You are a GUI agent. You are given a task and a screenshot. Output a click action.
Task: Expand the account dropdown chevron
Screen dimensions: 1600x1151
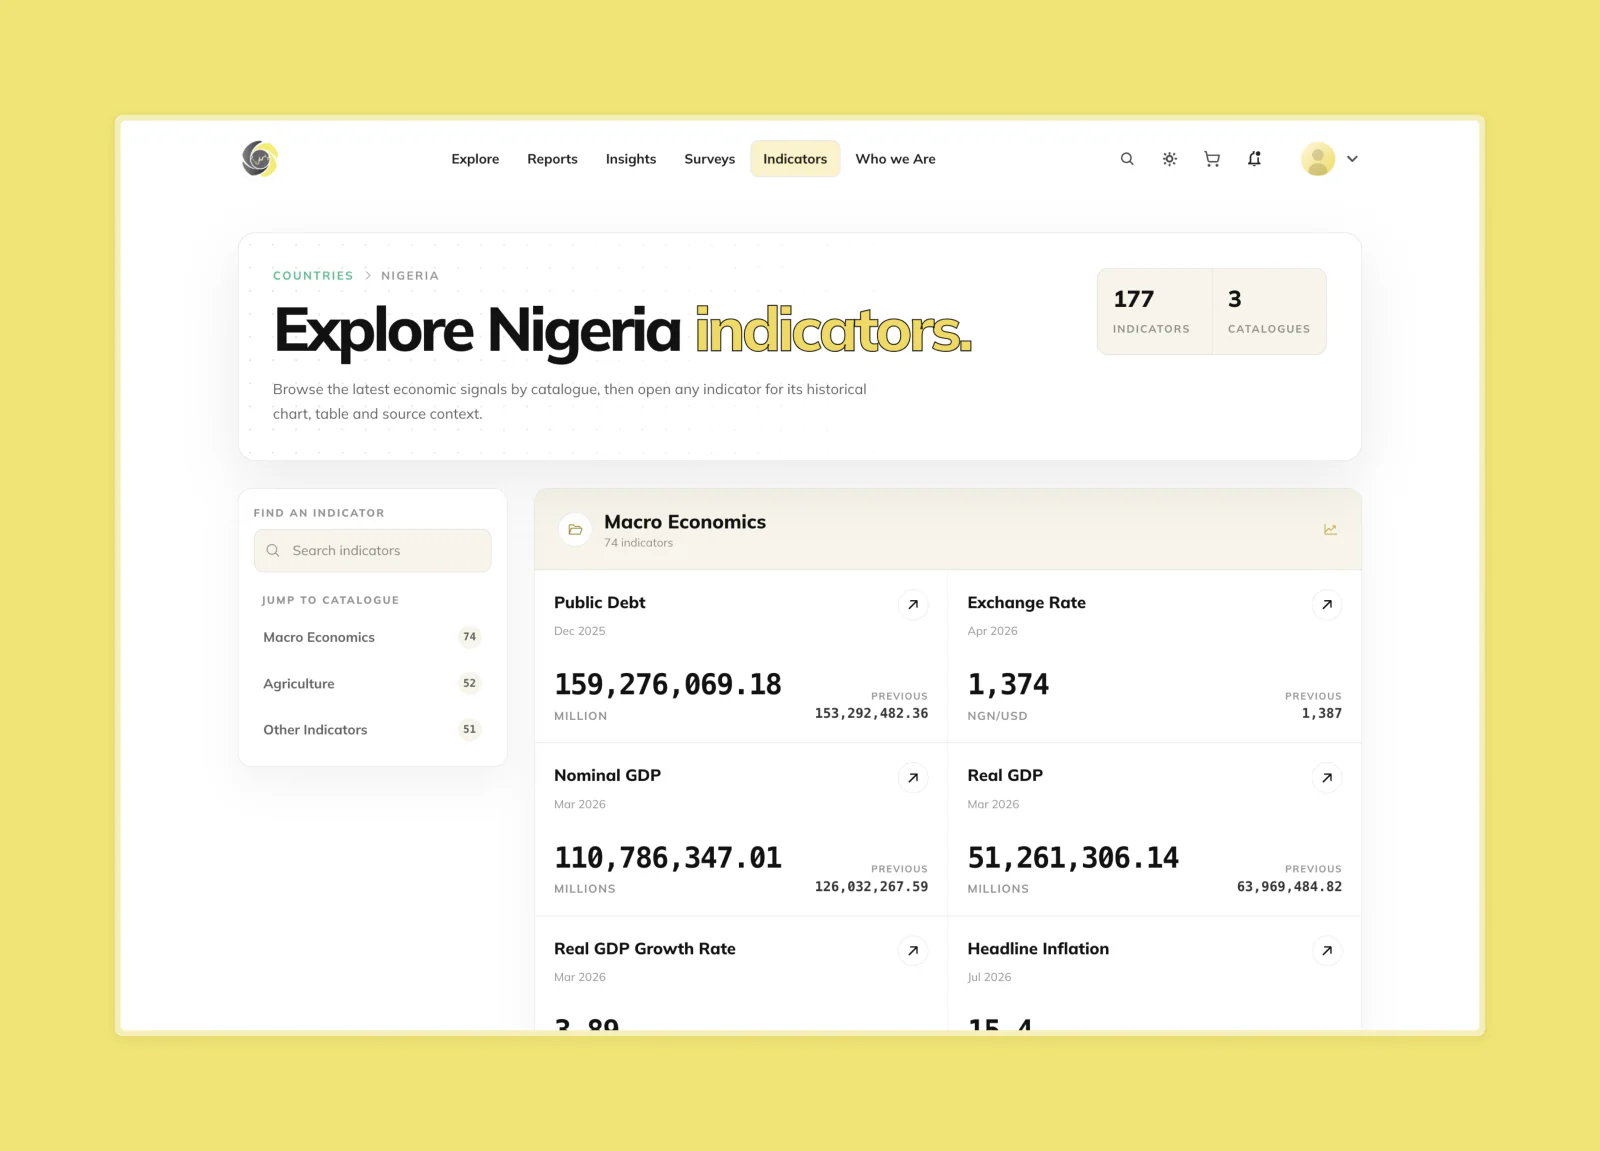click(x=1352, y=159)
